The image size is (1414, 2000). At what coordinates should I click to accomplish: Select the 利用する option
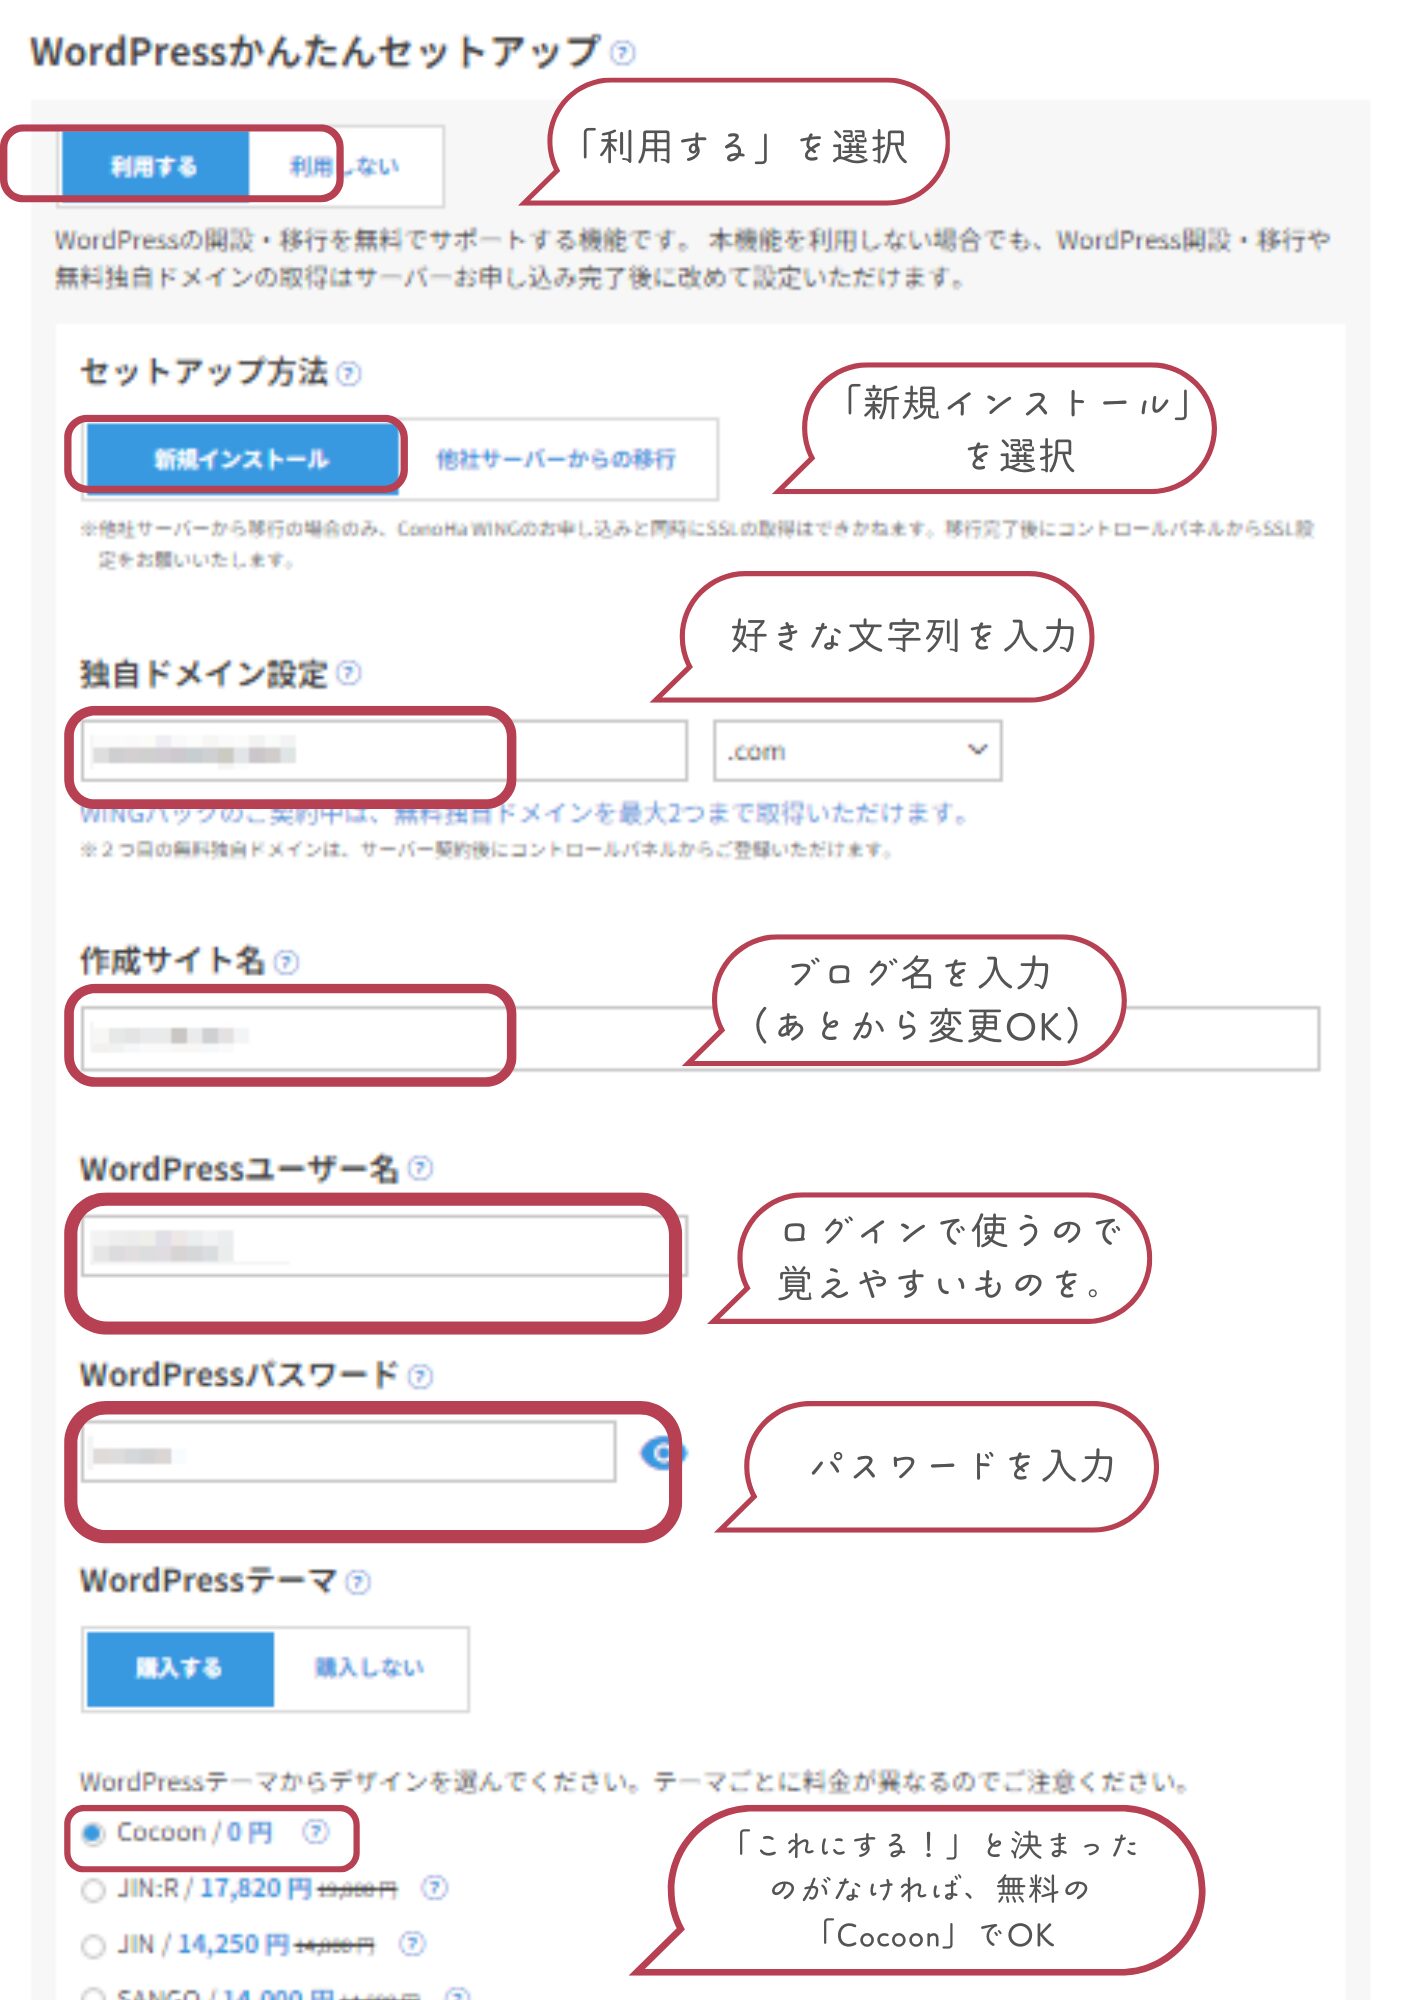point(154,166)
